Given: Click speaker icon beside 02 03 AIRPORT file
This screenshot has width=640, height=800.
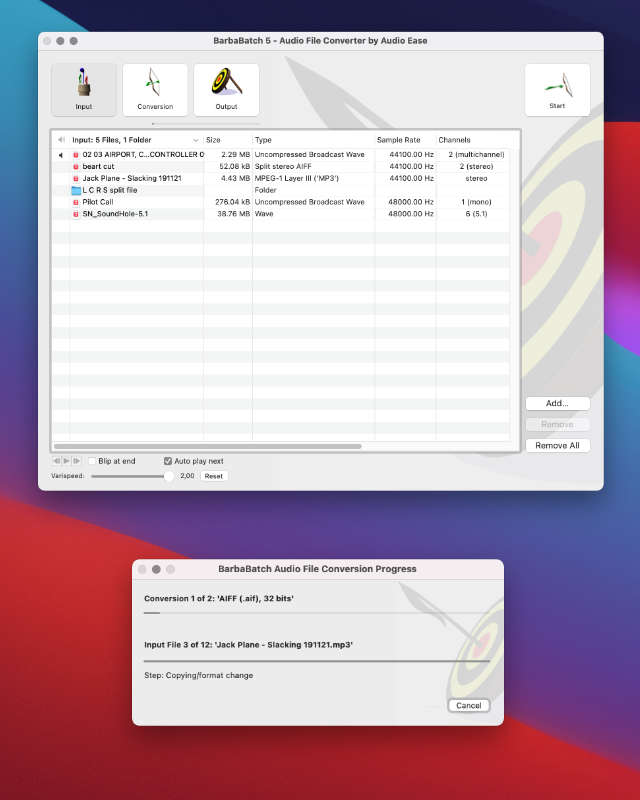Looking at the screenshot, I should [61, 155].
